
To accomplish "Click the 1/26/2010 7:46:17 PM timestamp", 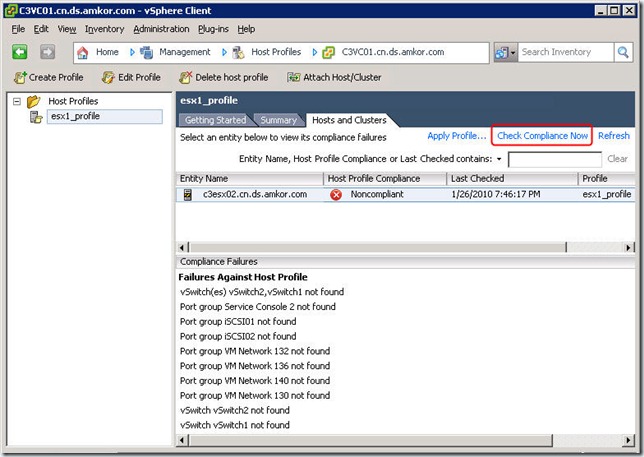I will tap(495, 194).
